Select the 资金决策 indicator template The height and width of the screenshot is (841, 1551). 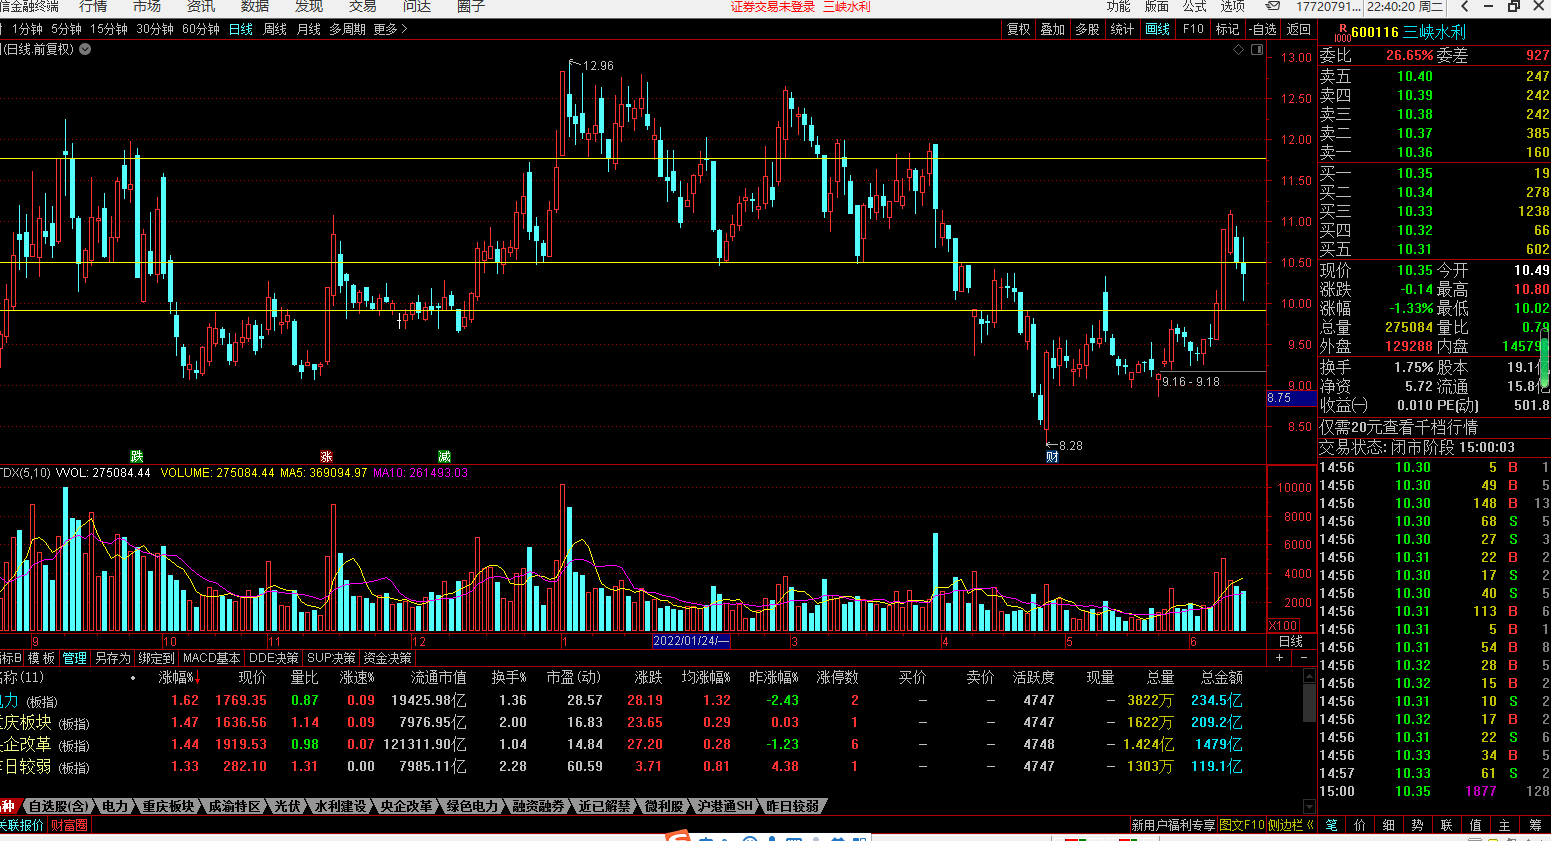[387, 658]
